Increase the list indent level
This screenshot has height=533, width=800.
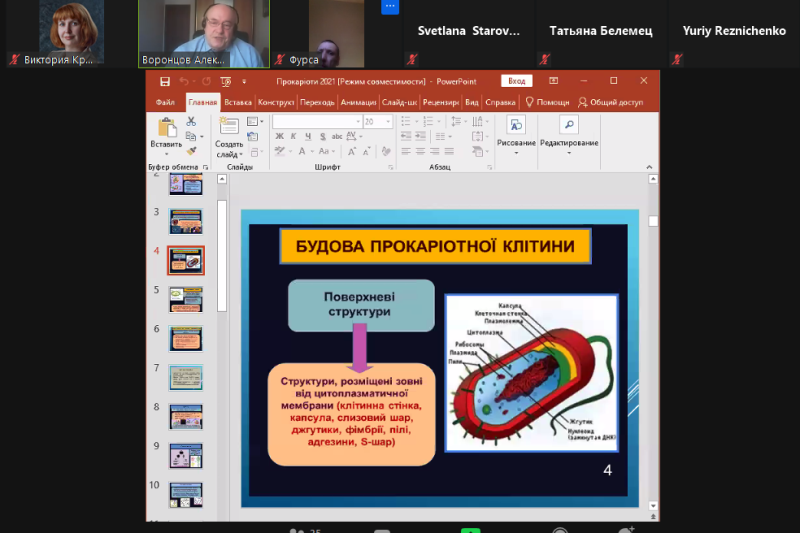pos(420,136)
